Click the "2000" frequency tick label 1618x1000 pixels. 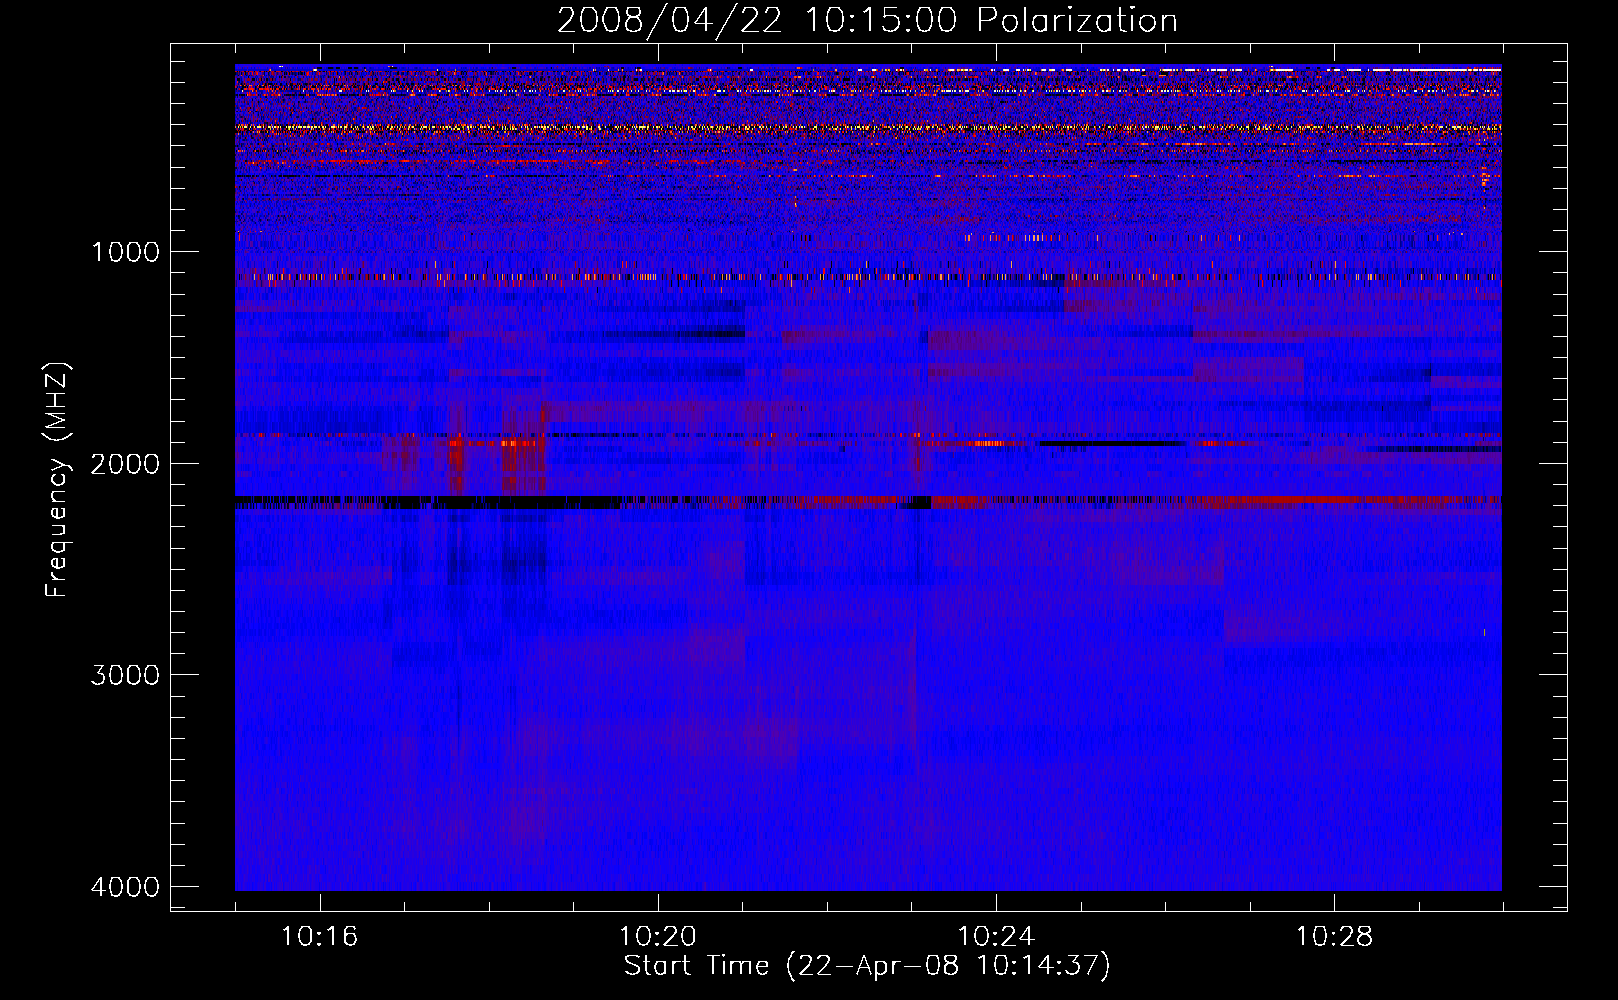pyautogui.click(x=125, y=464)
